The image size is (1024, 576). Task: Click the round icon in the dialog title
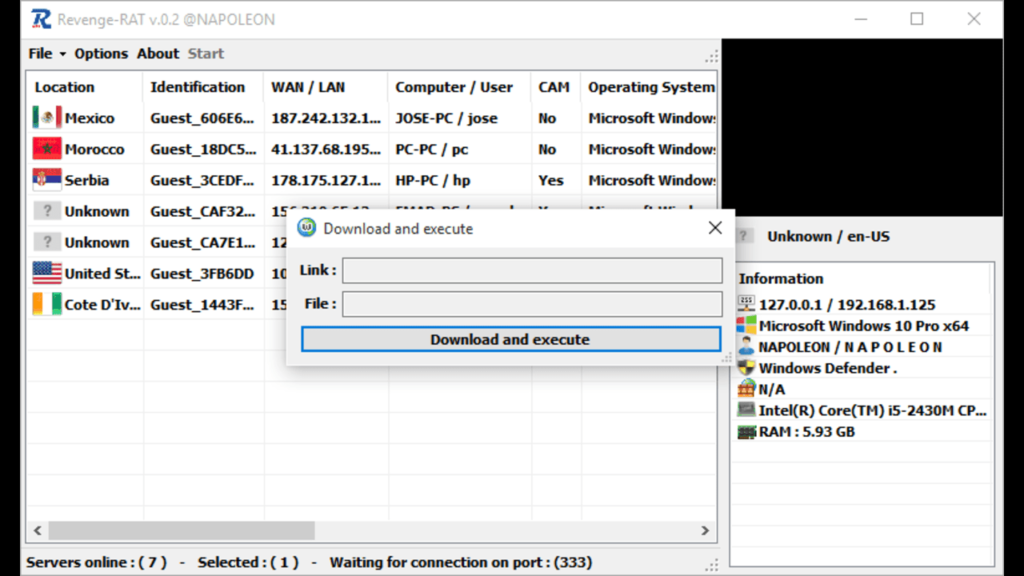tap(306, 228)
